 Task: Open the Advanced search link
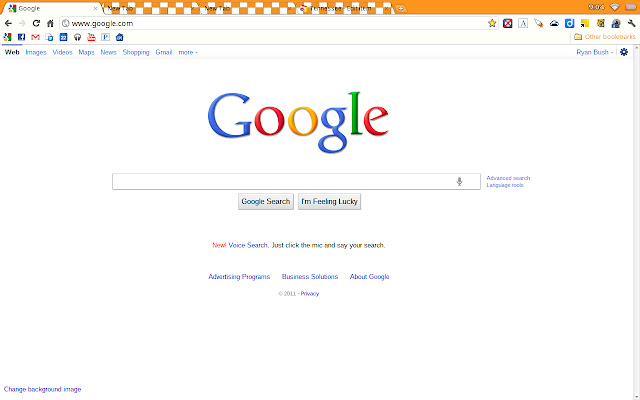click(x=508, y=178)
